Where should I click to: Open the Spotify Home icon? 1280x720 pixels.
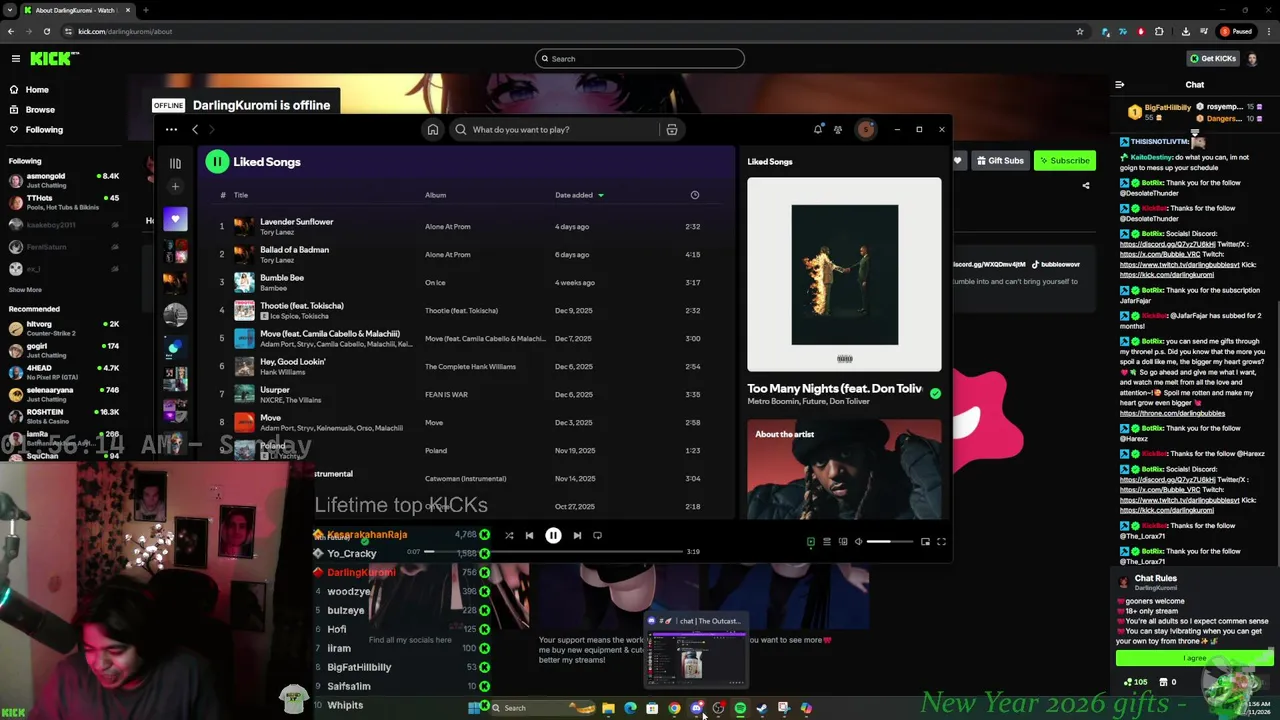[x=433, y=129]
